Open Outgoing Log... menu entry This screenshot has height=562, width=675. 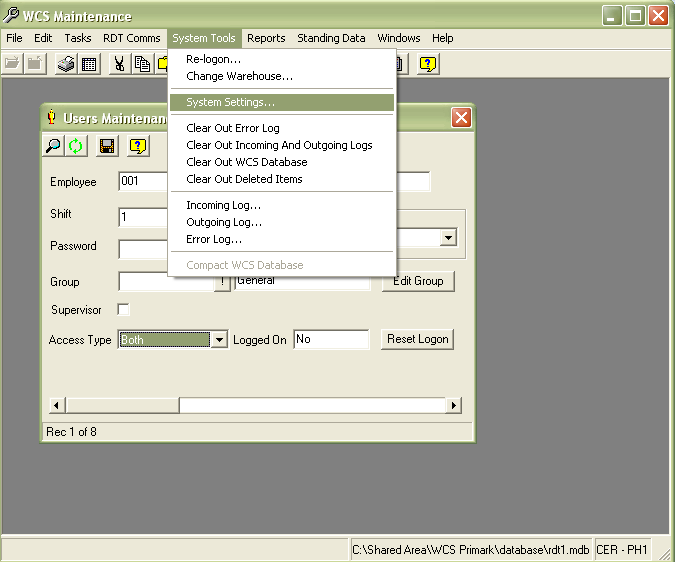(x=282, y=222)
